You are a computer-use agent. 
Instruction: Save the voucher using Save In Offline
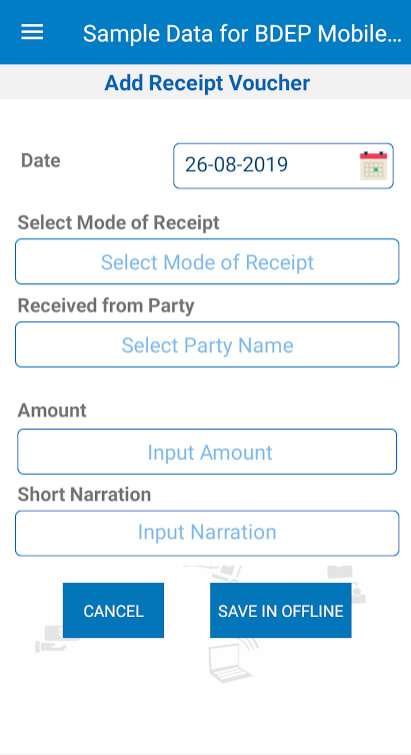281,611
